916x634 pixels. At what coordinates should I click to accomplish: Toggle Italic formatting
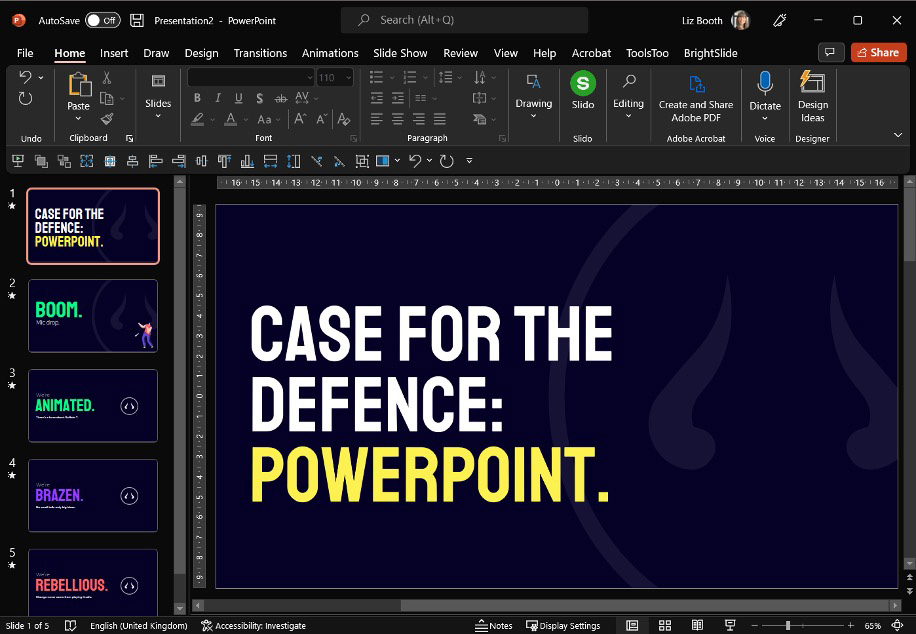[x=218, y=98]
